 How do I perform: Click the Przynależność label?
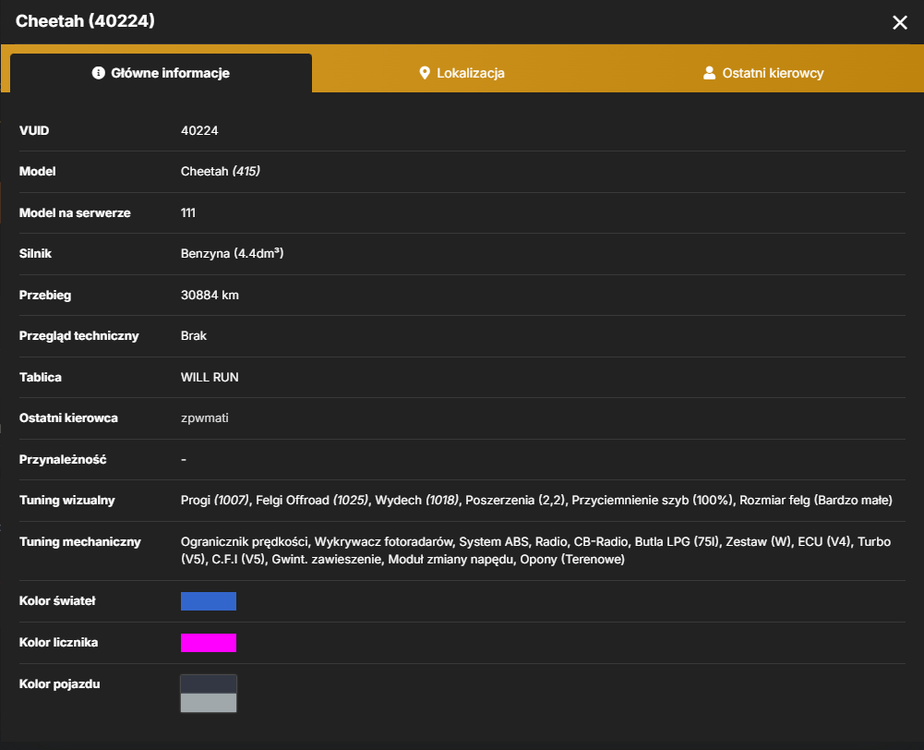[x=62, y=459]
